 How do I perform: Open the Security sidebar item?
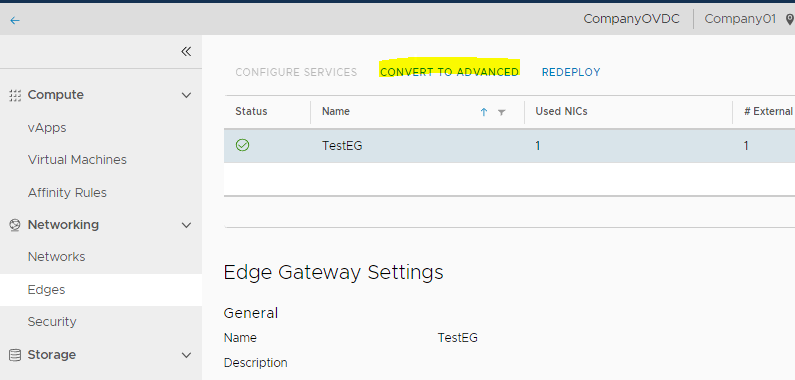point(52,322)
